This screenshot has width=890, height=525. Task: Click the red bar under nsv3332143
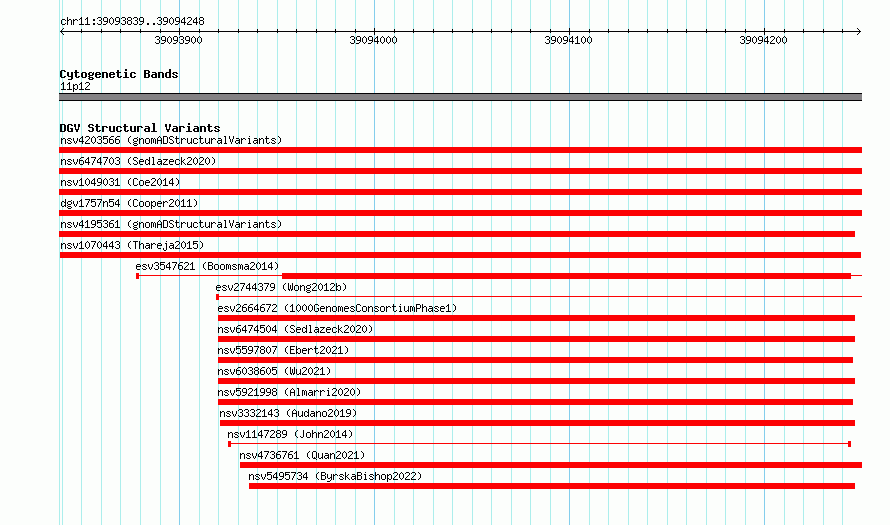[x=538, y=423]
